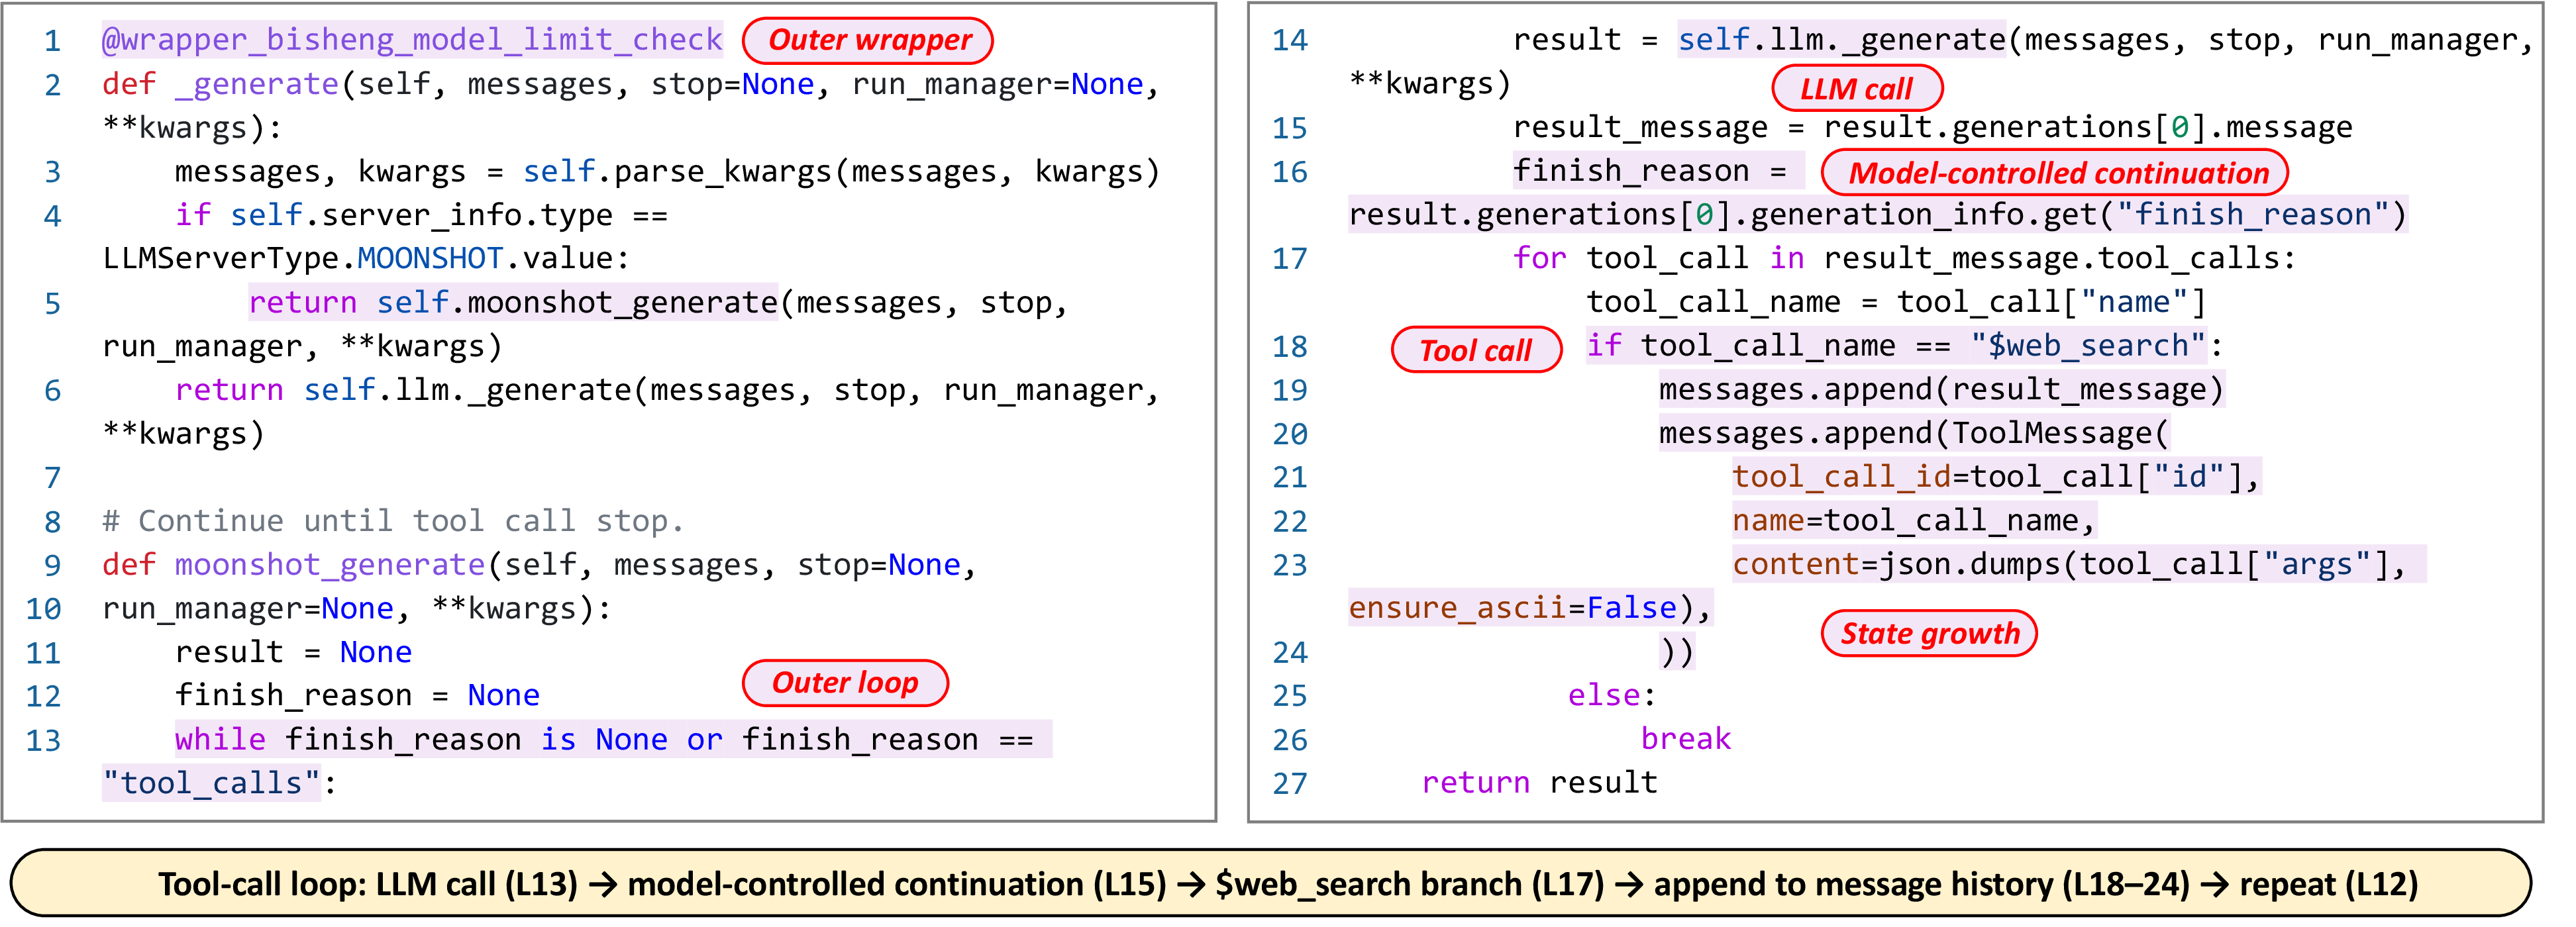Click the 'while finish_reason is None or' loop
This screenshot has height=927, width=2576.
pos(613,740)
